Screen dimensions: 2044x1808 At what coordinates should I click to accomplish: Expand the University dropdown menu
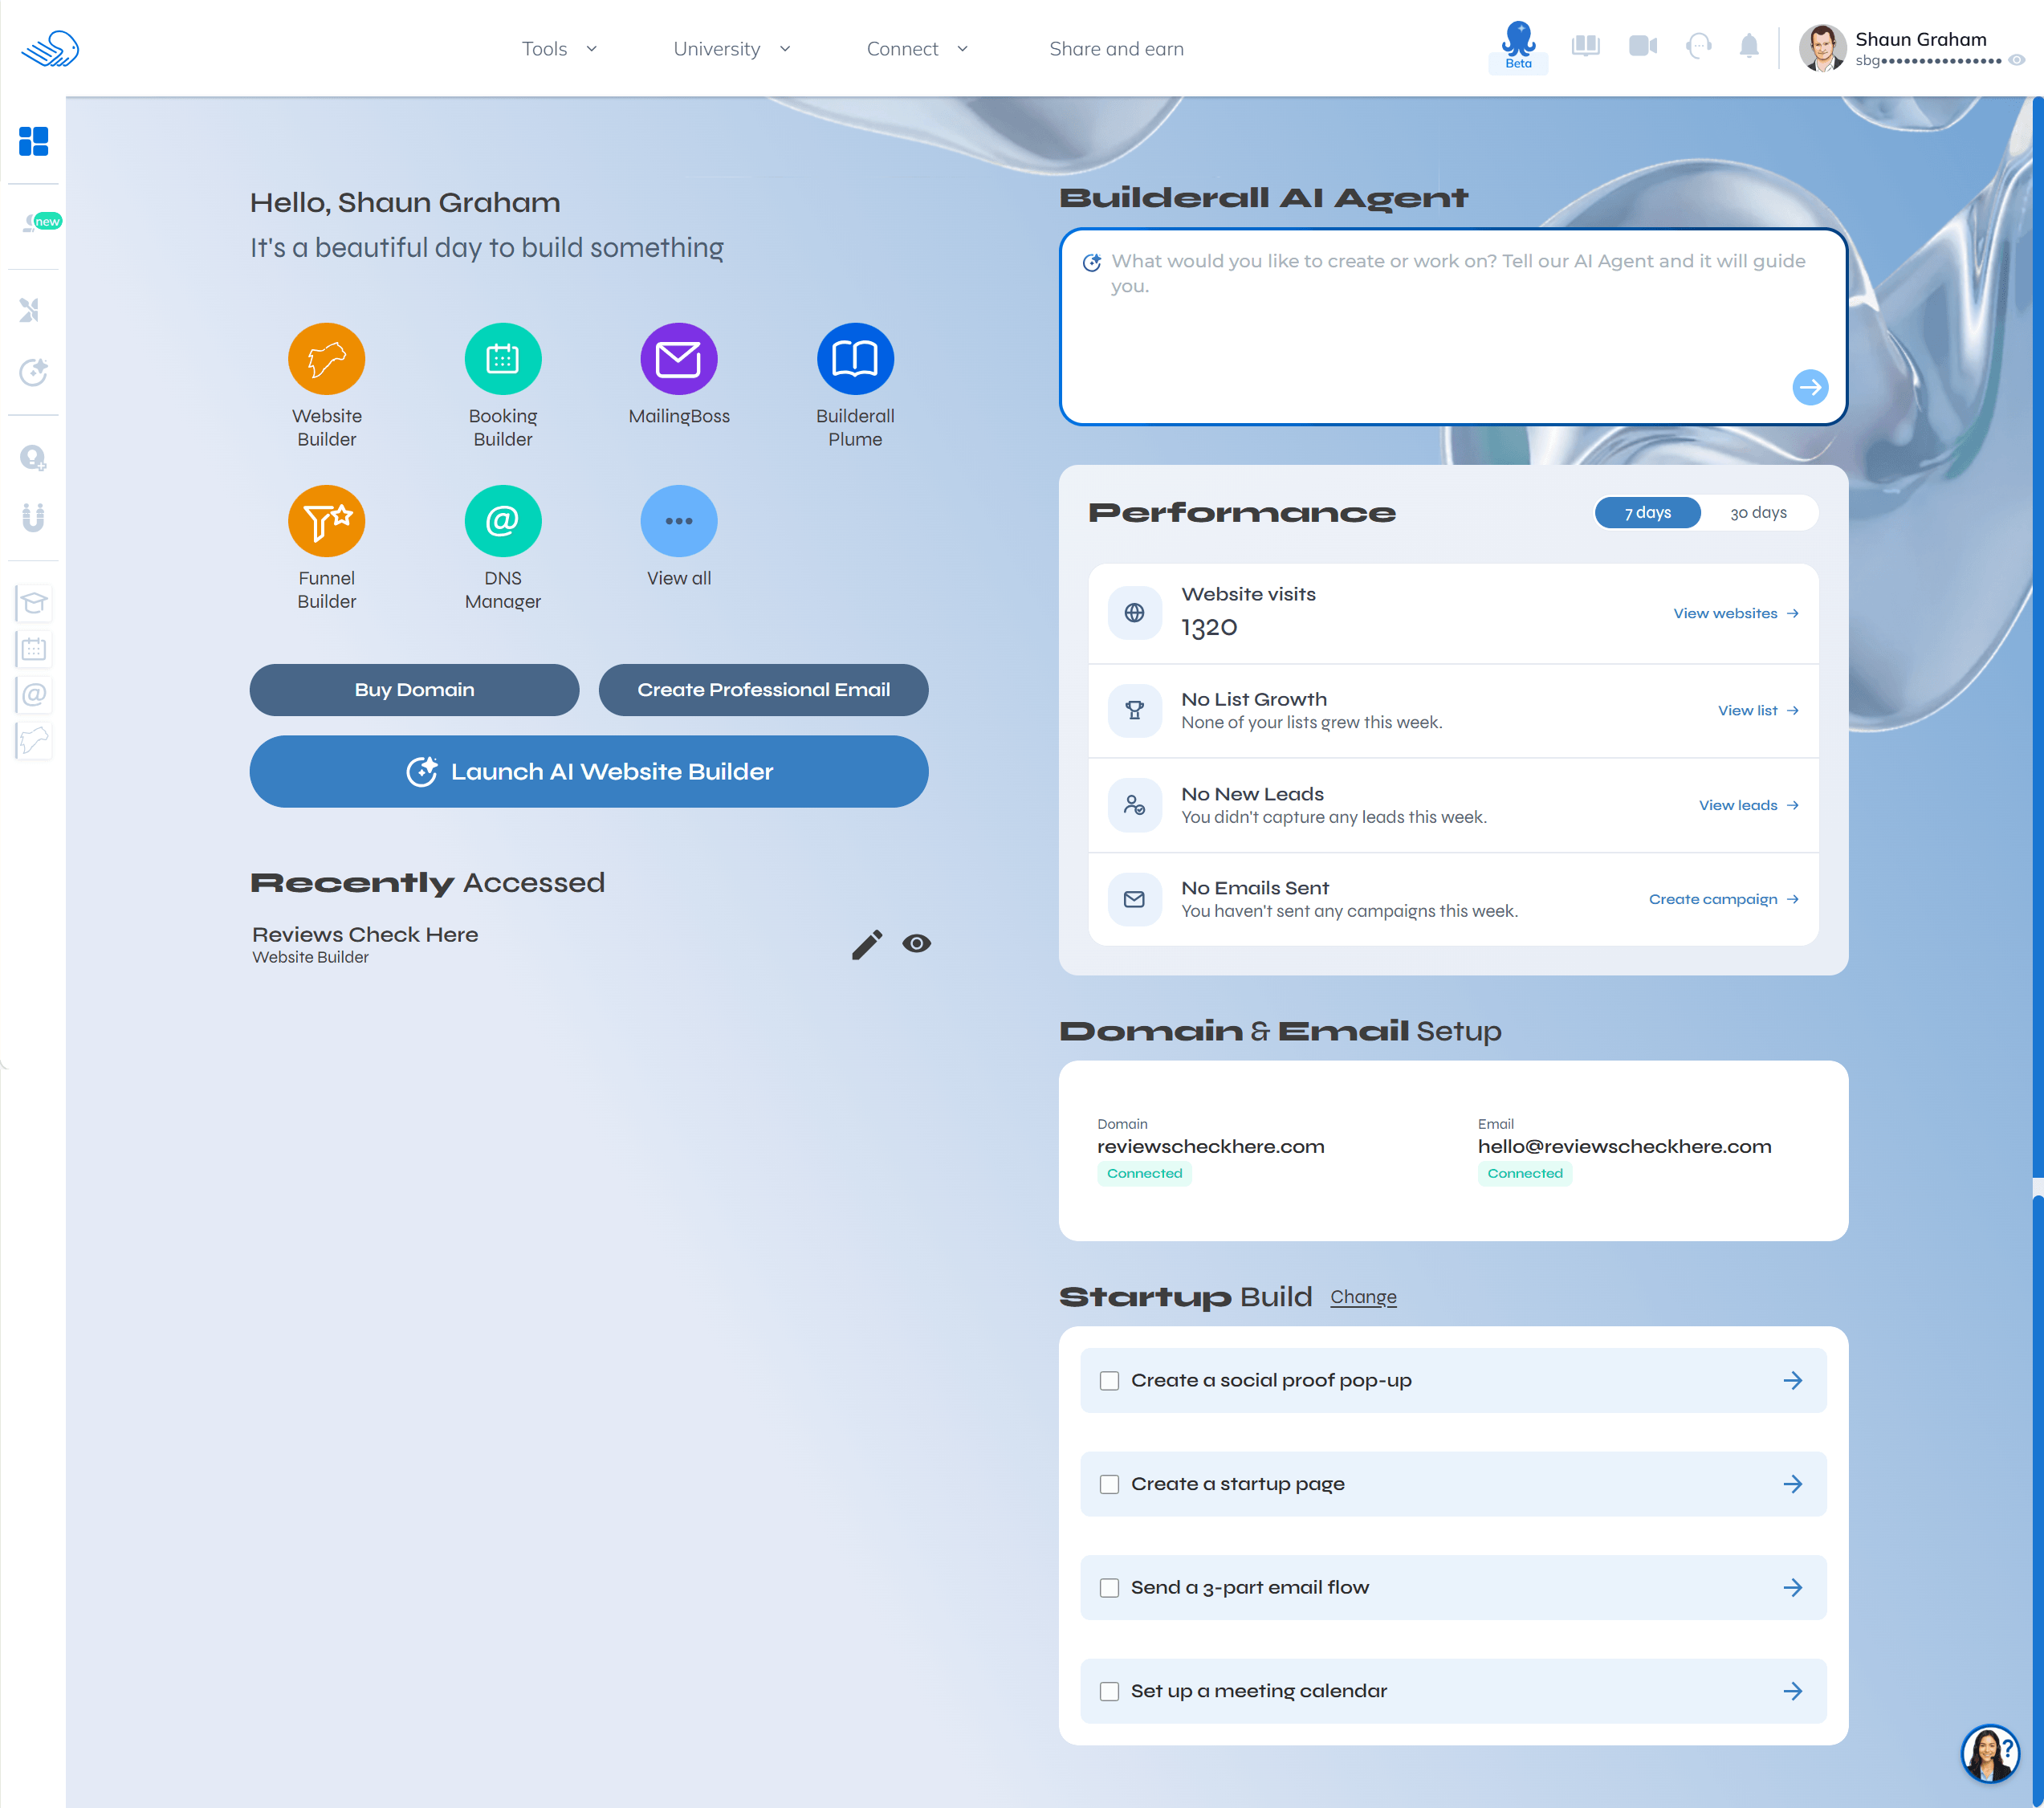point(732,49)
